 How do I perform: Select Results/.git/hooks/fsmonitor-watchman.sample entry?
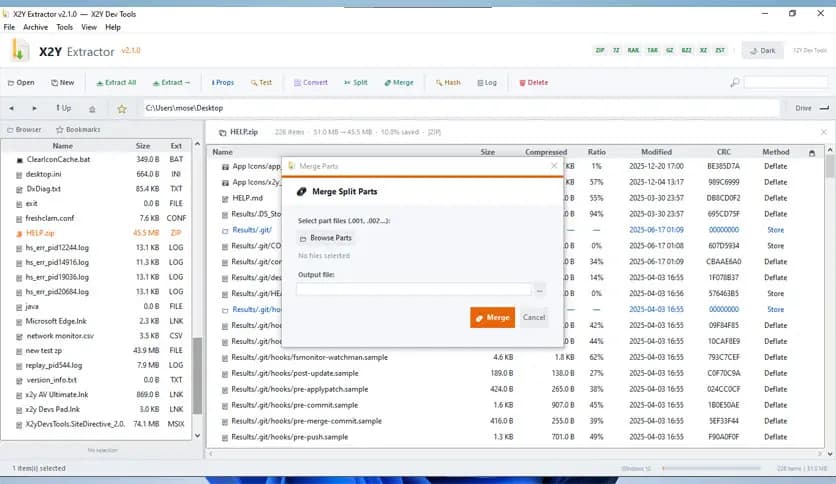coord(516,357)
